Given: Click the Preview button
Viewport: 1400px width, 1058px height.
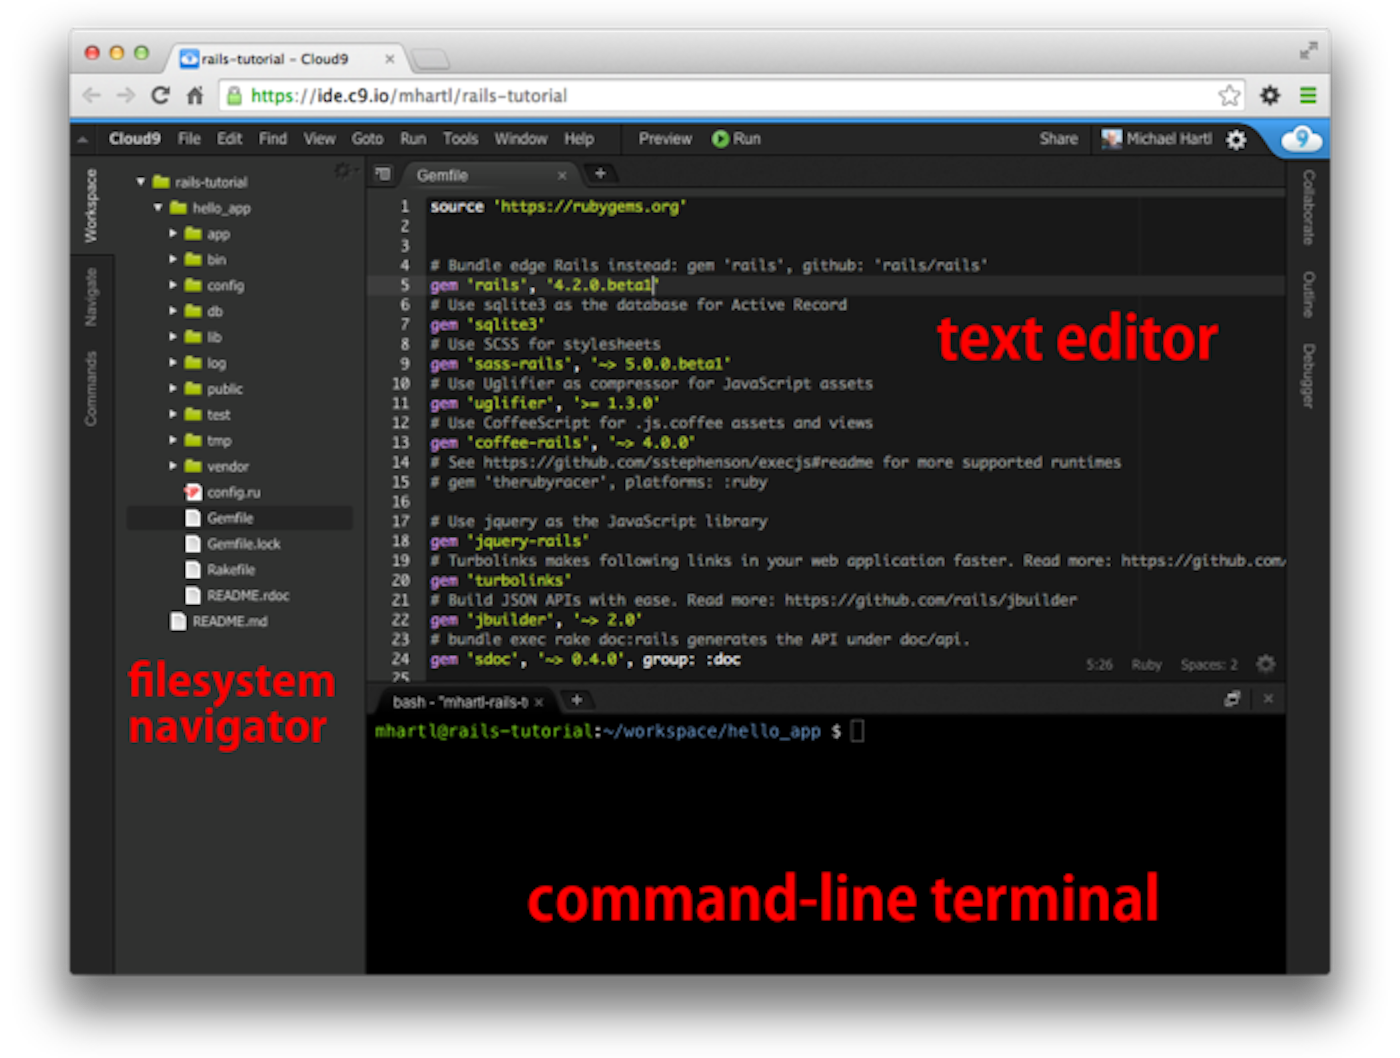Looking at the screenshot, I should coord(665,139).
